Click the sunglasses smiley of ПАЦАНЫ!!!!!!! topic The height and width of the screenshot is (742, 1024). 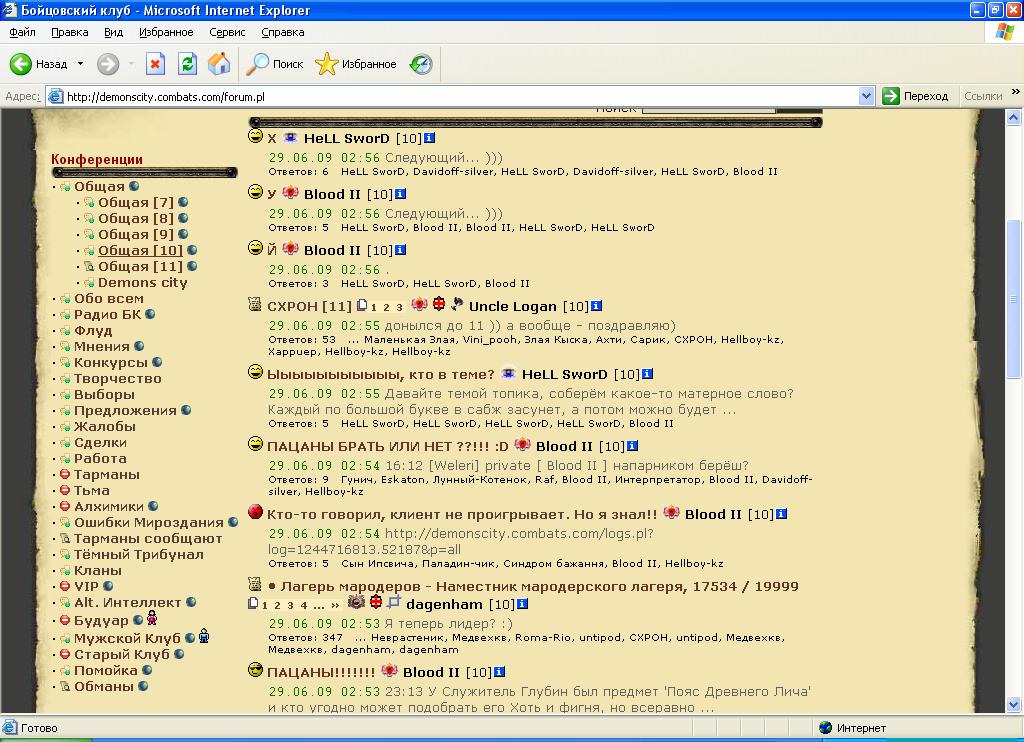pos(255,669)
